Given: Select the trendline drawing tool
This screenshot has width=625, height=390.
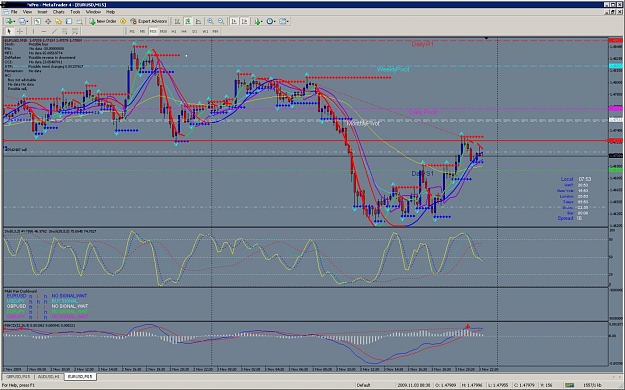Looking at the screenshot, I should pyautogui.click(x=54, y=31).
